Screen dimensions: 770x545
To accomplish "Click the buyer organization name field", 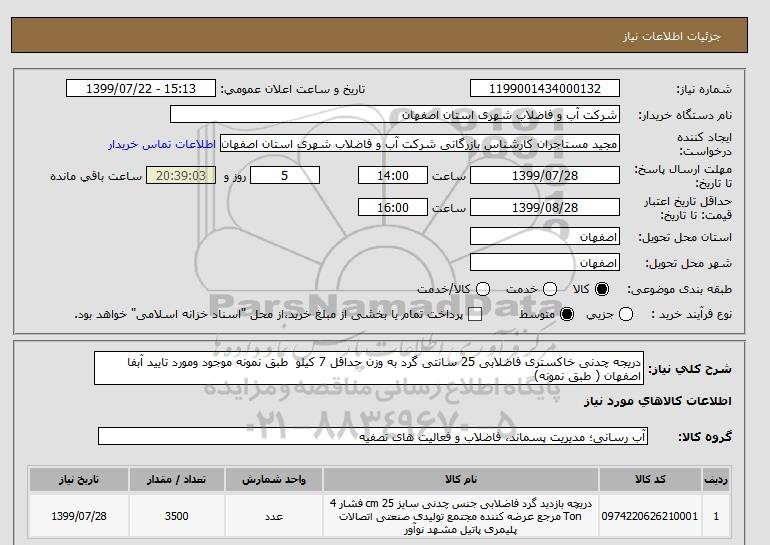I will click(395, 114).
